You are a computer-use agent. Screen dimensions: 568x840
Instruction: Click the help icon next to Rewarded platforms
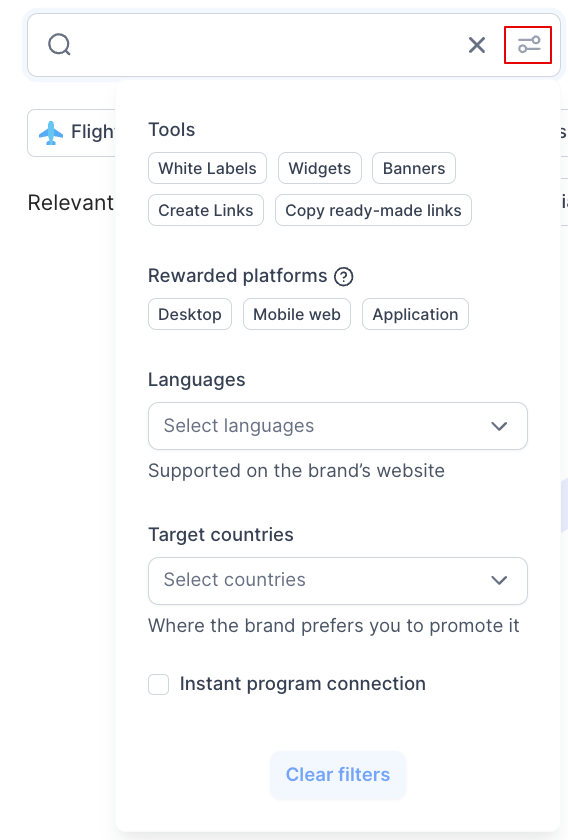click(343, 276)
